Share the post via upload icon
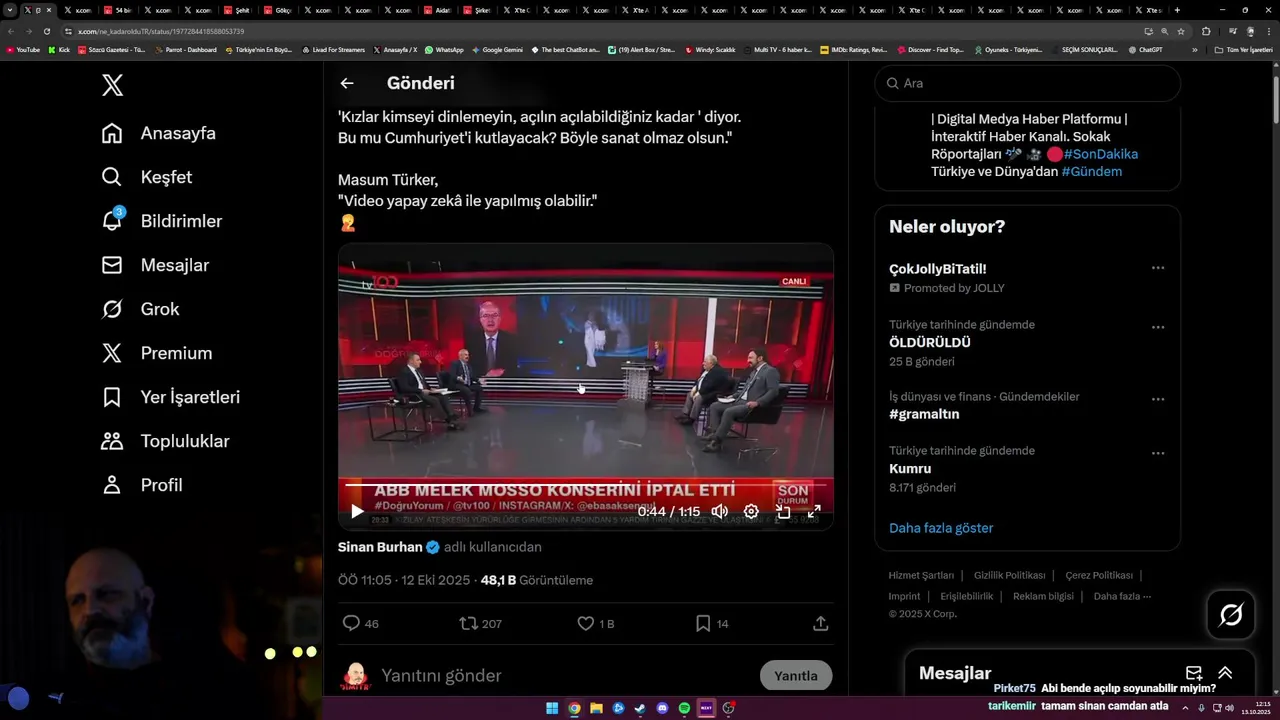 821,623
